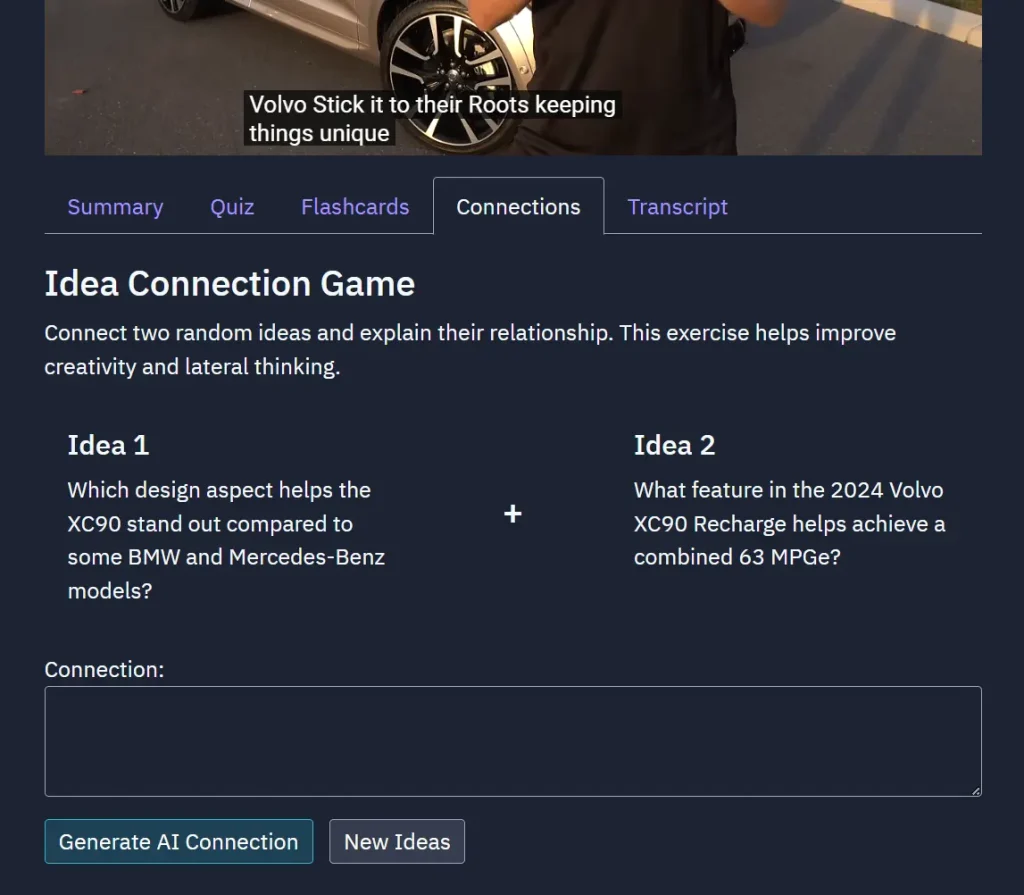This screenshot has width=1024, height=895.
Task: Click the Generate AI Connection button
Action: click(178, 841)
